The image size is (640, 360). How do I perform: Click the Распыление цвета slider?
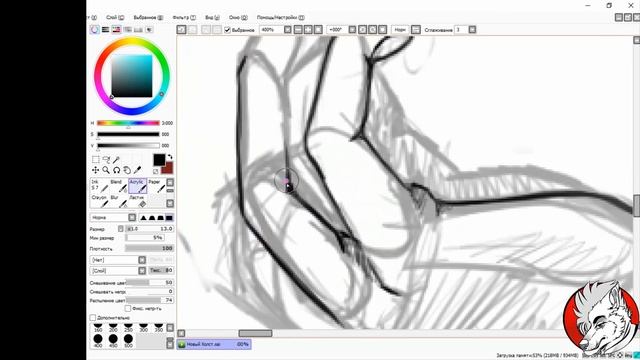[x=149, y=300]
